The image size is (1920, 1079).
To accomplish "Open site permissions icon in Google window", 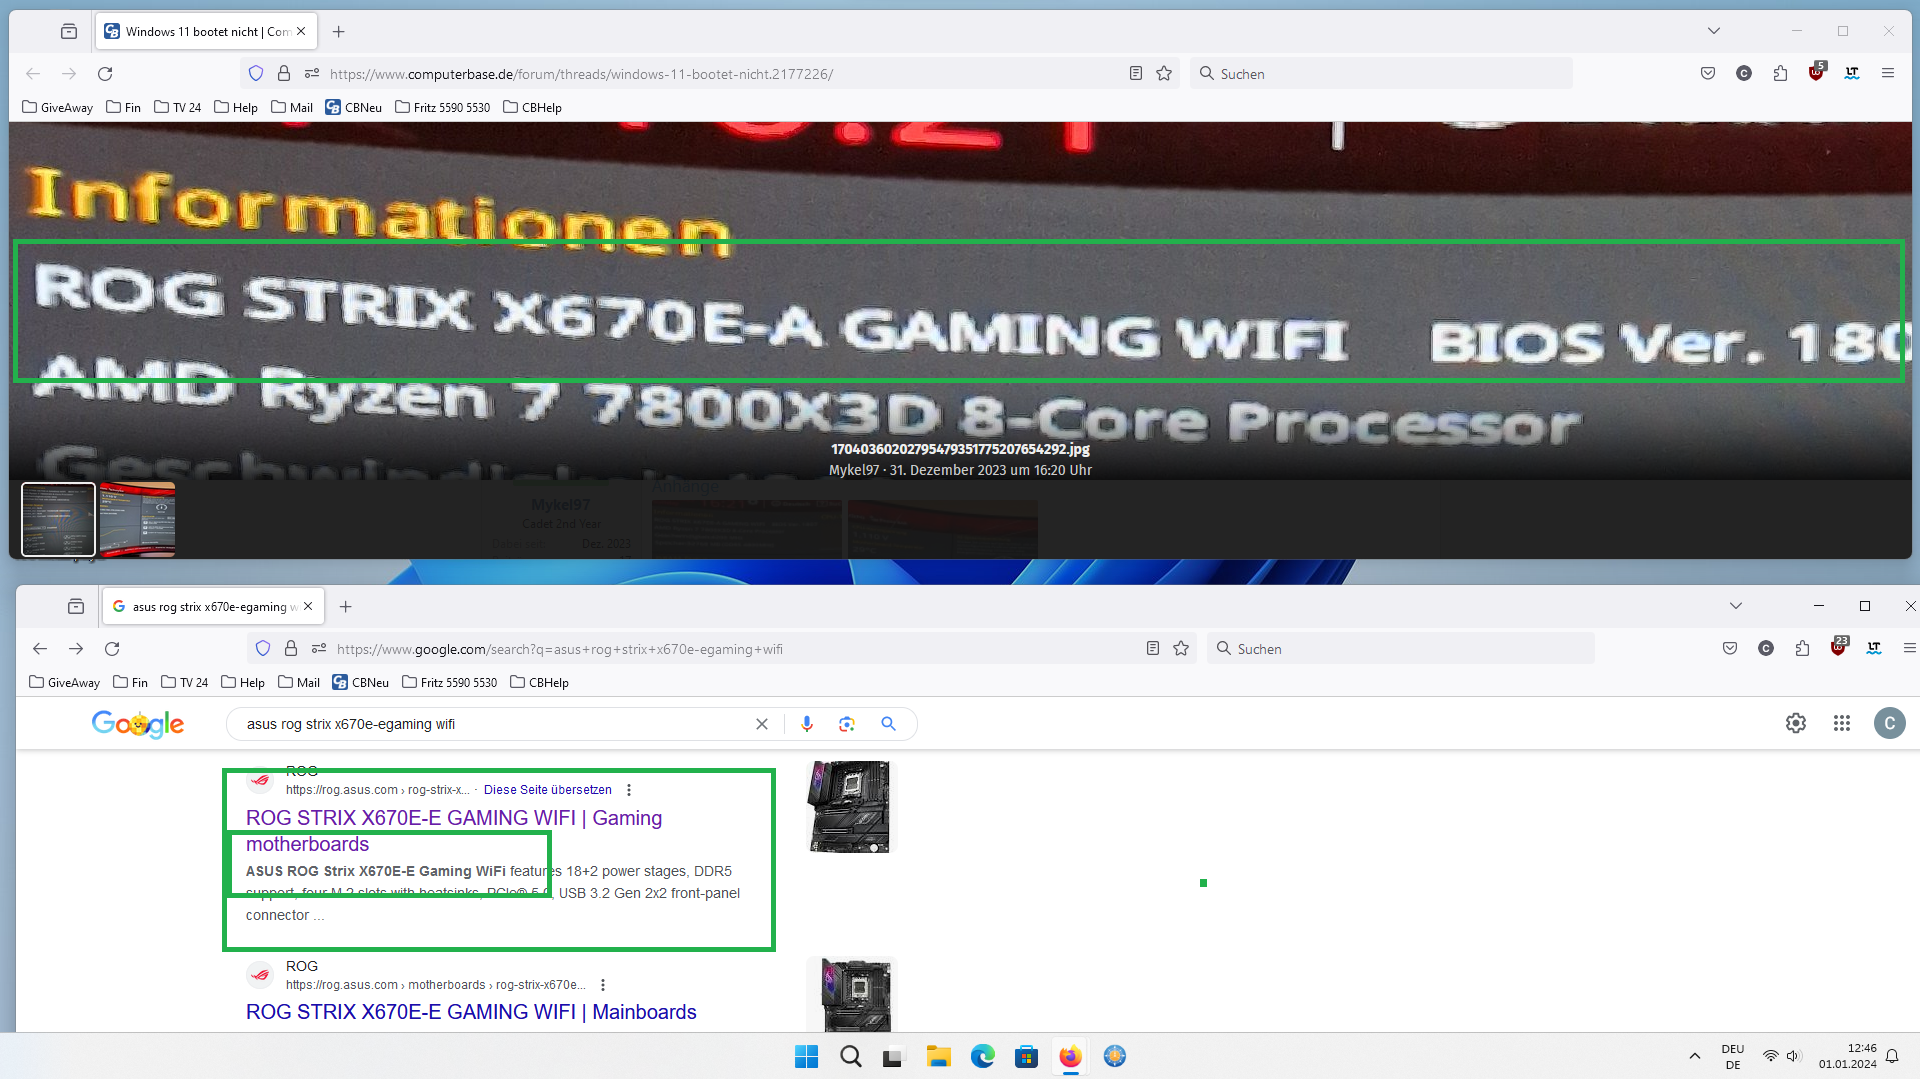I will (319, 648).
